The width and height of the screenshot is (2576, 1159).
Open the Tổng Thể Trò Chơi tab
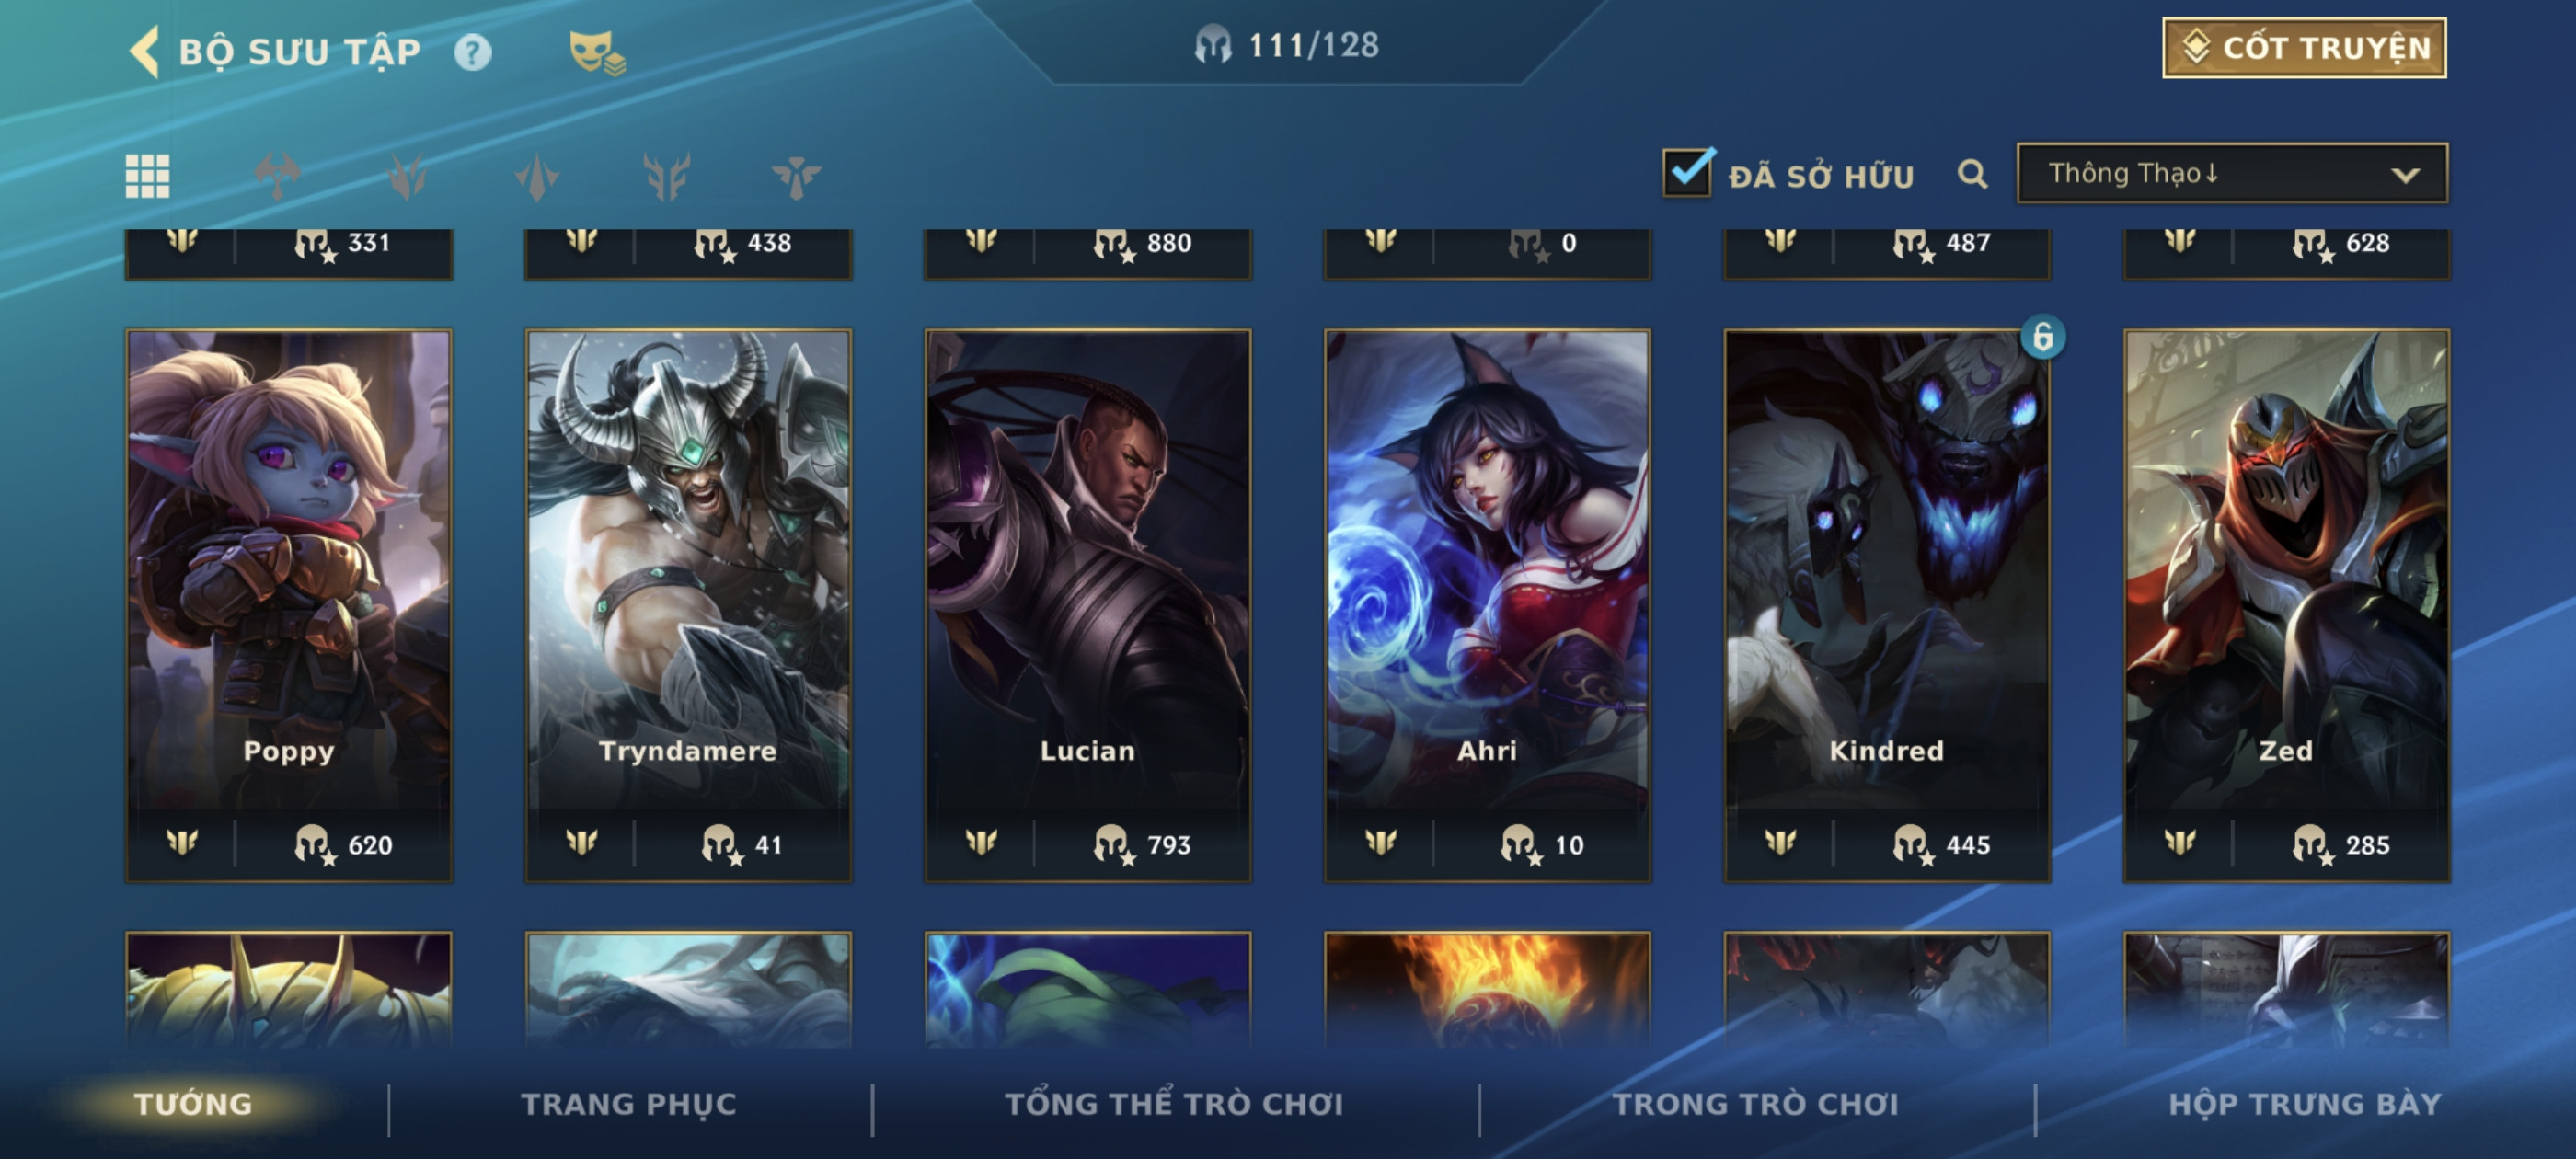(x=1174, y=1104)
